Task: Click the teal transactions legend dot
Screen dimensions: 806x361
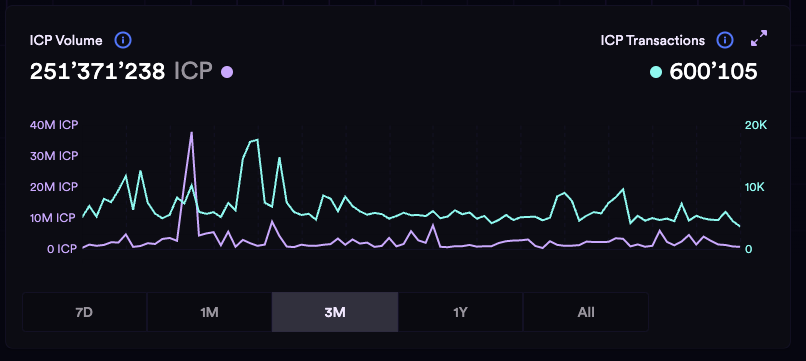Action: point(655,72)
